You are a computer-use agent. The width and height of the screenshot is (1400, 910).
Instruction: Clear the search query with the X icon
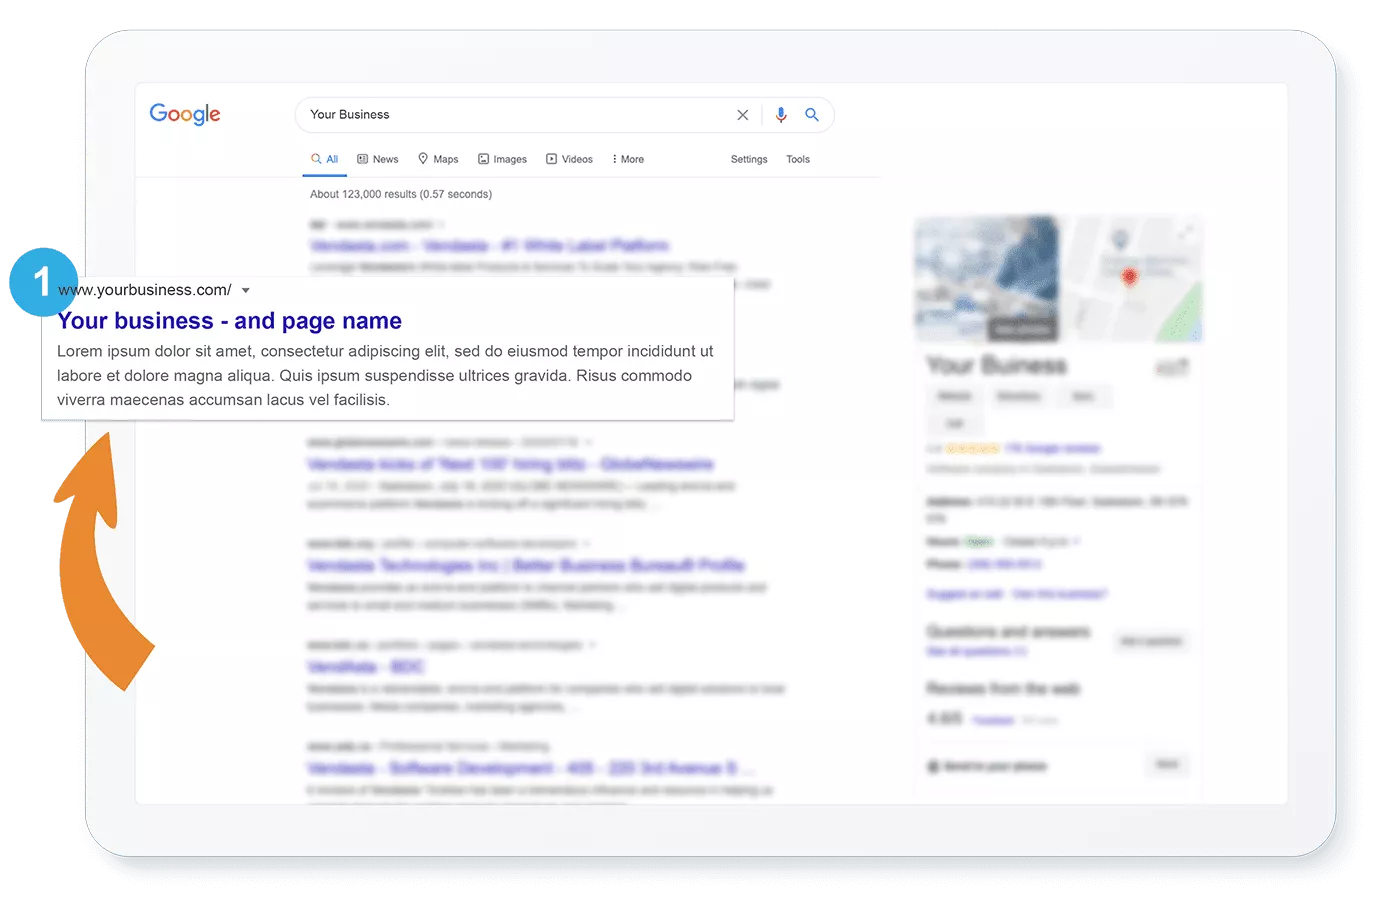click(x=743, y=115)
